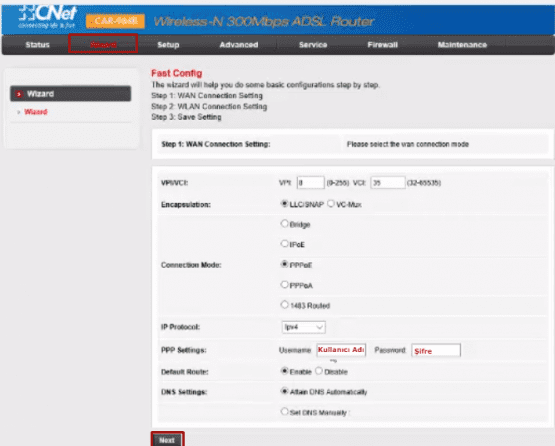Image resolution: width=555 pixels, height=446 pixels.
Task: Choose 1483 Routed connection mode
Action: tap(284, 304)
